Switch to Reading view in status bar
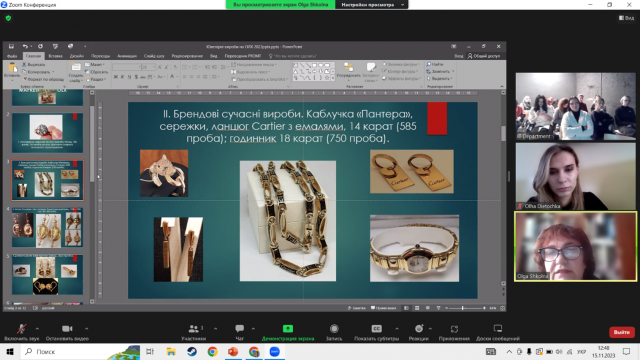 point(427,308)
